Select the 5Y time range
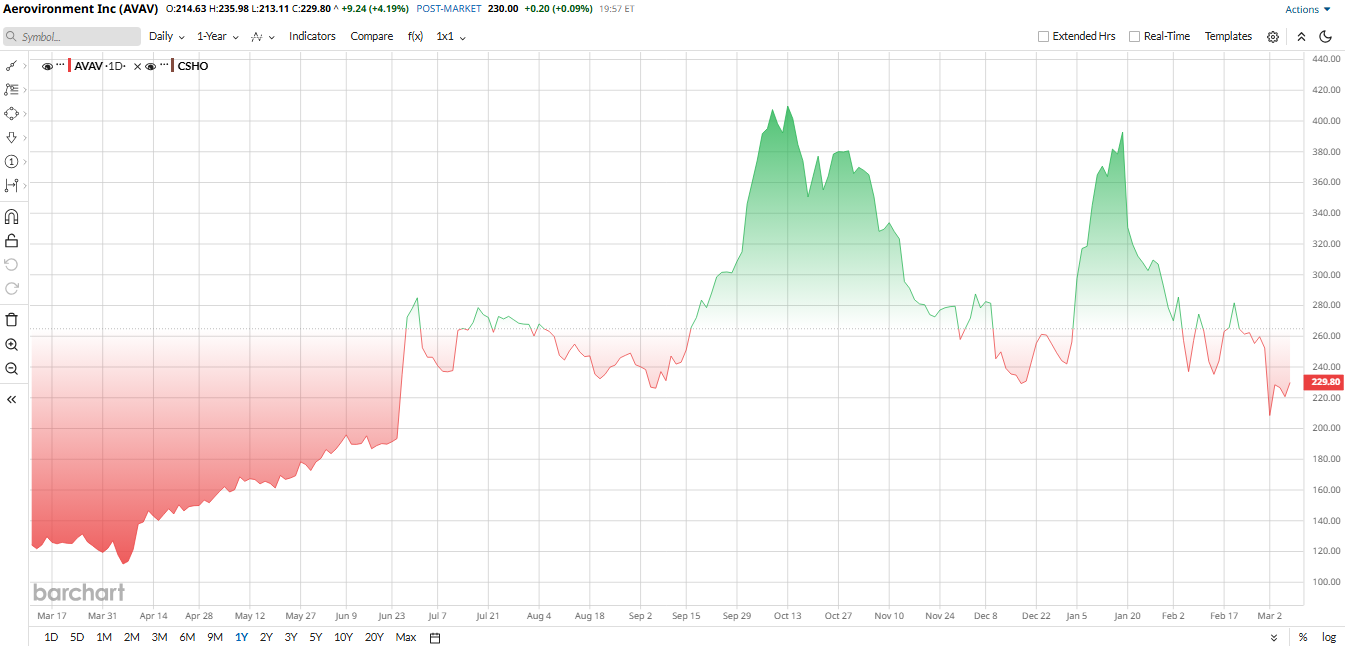This screenshot has width=1345, height=646. 316,637
